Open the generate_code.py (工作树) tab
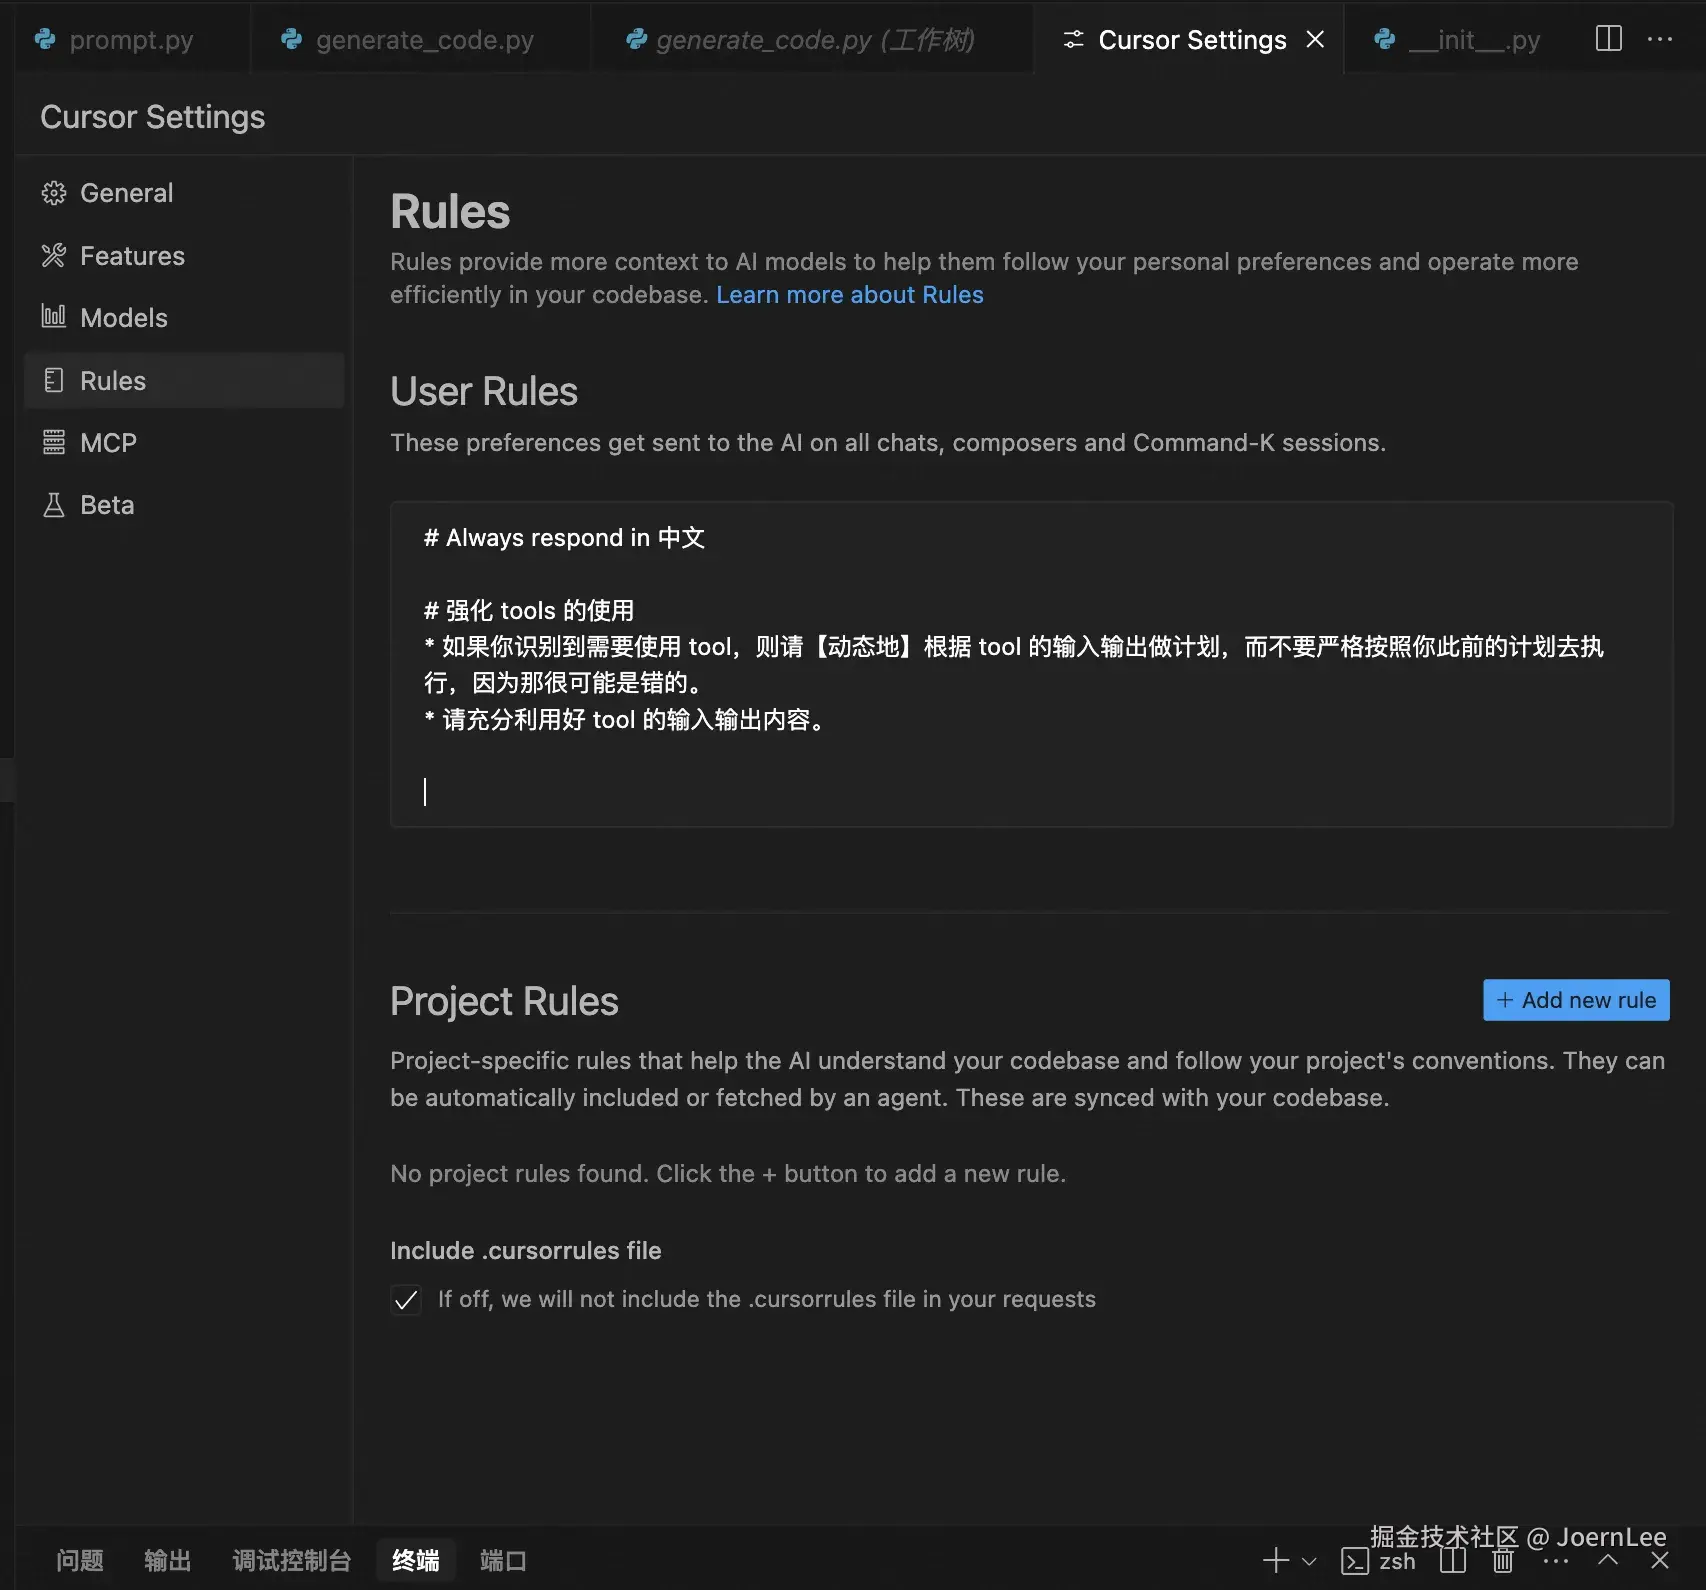The height and width of the screenshot is (1590, 1706). (812, 40)
